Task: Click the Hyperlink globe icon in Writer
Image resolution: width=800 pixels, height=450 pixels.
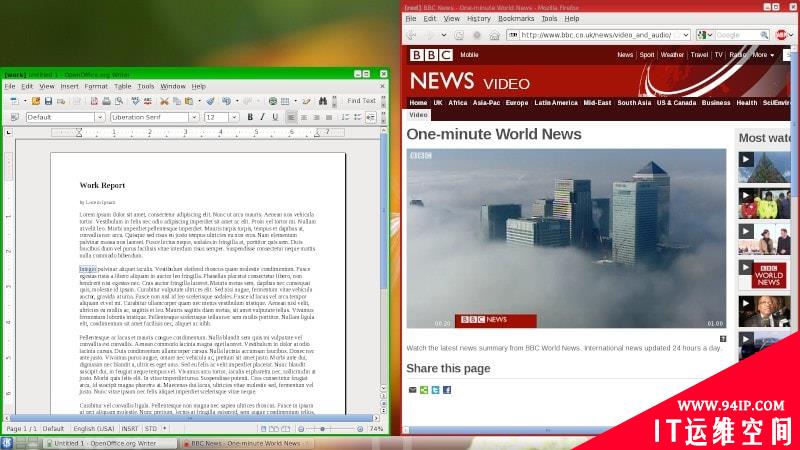Action: click(x=273, y=101)
